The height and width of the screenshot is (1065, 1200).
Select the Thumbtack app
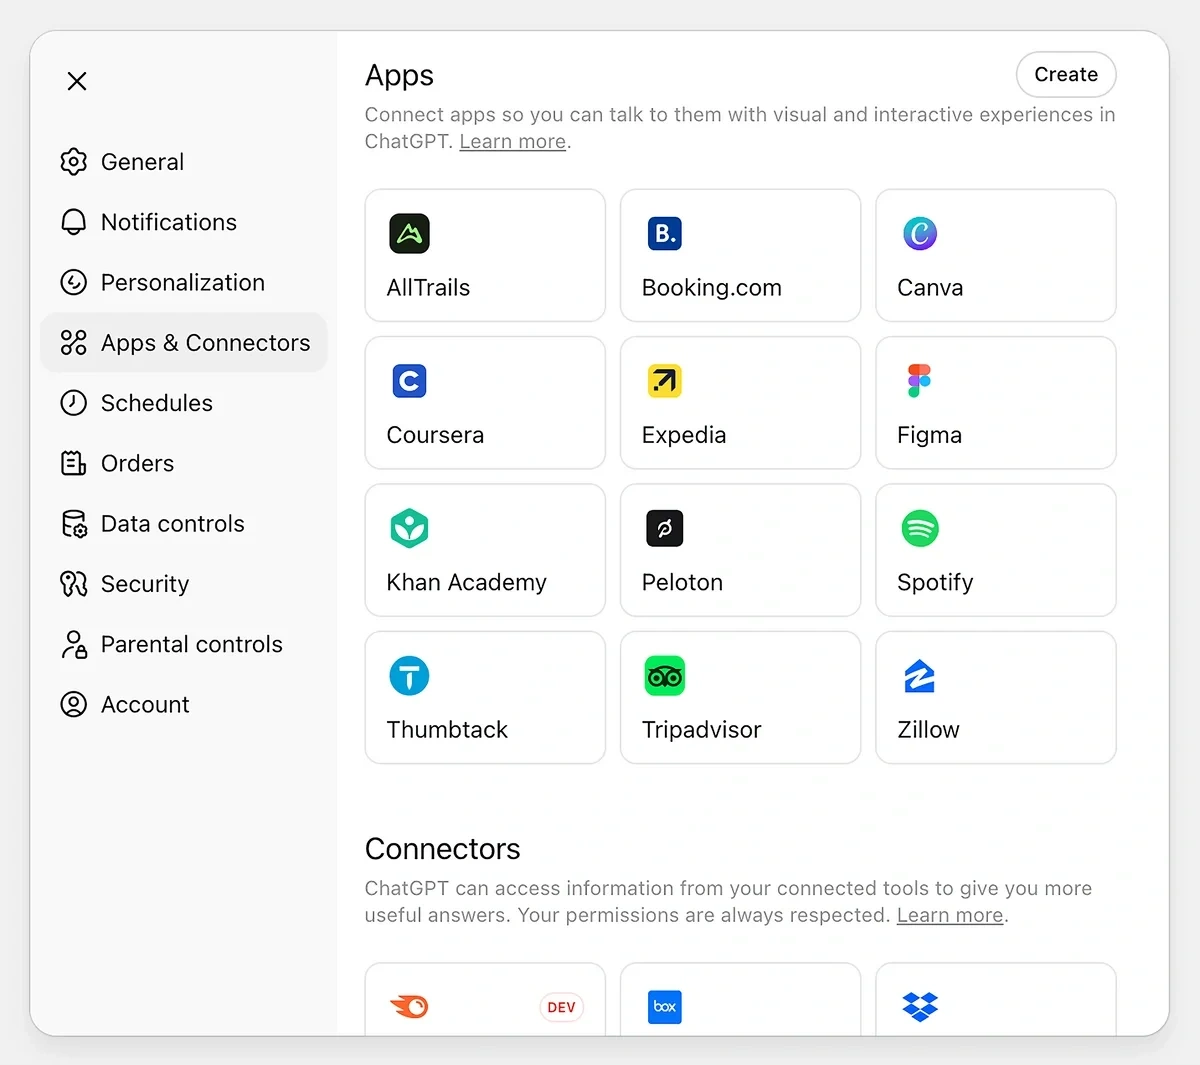coord(484,696)
